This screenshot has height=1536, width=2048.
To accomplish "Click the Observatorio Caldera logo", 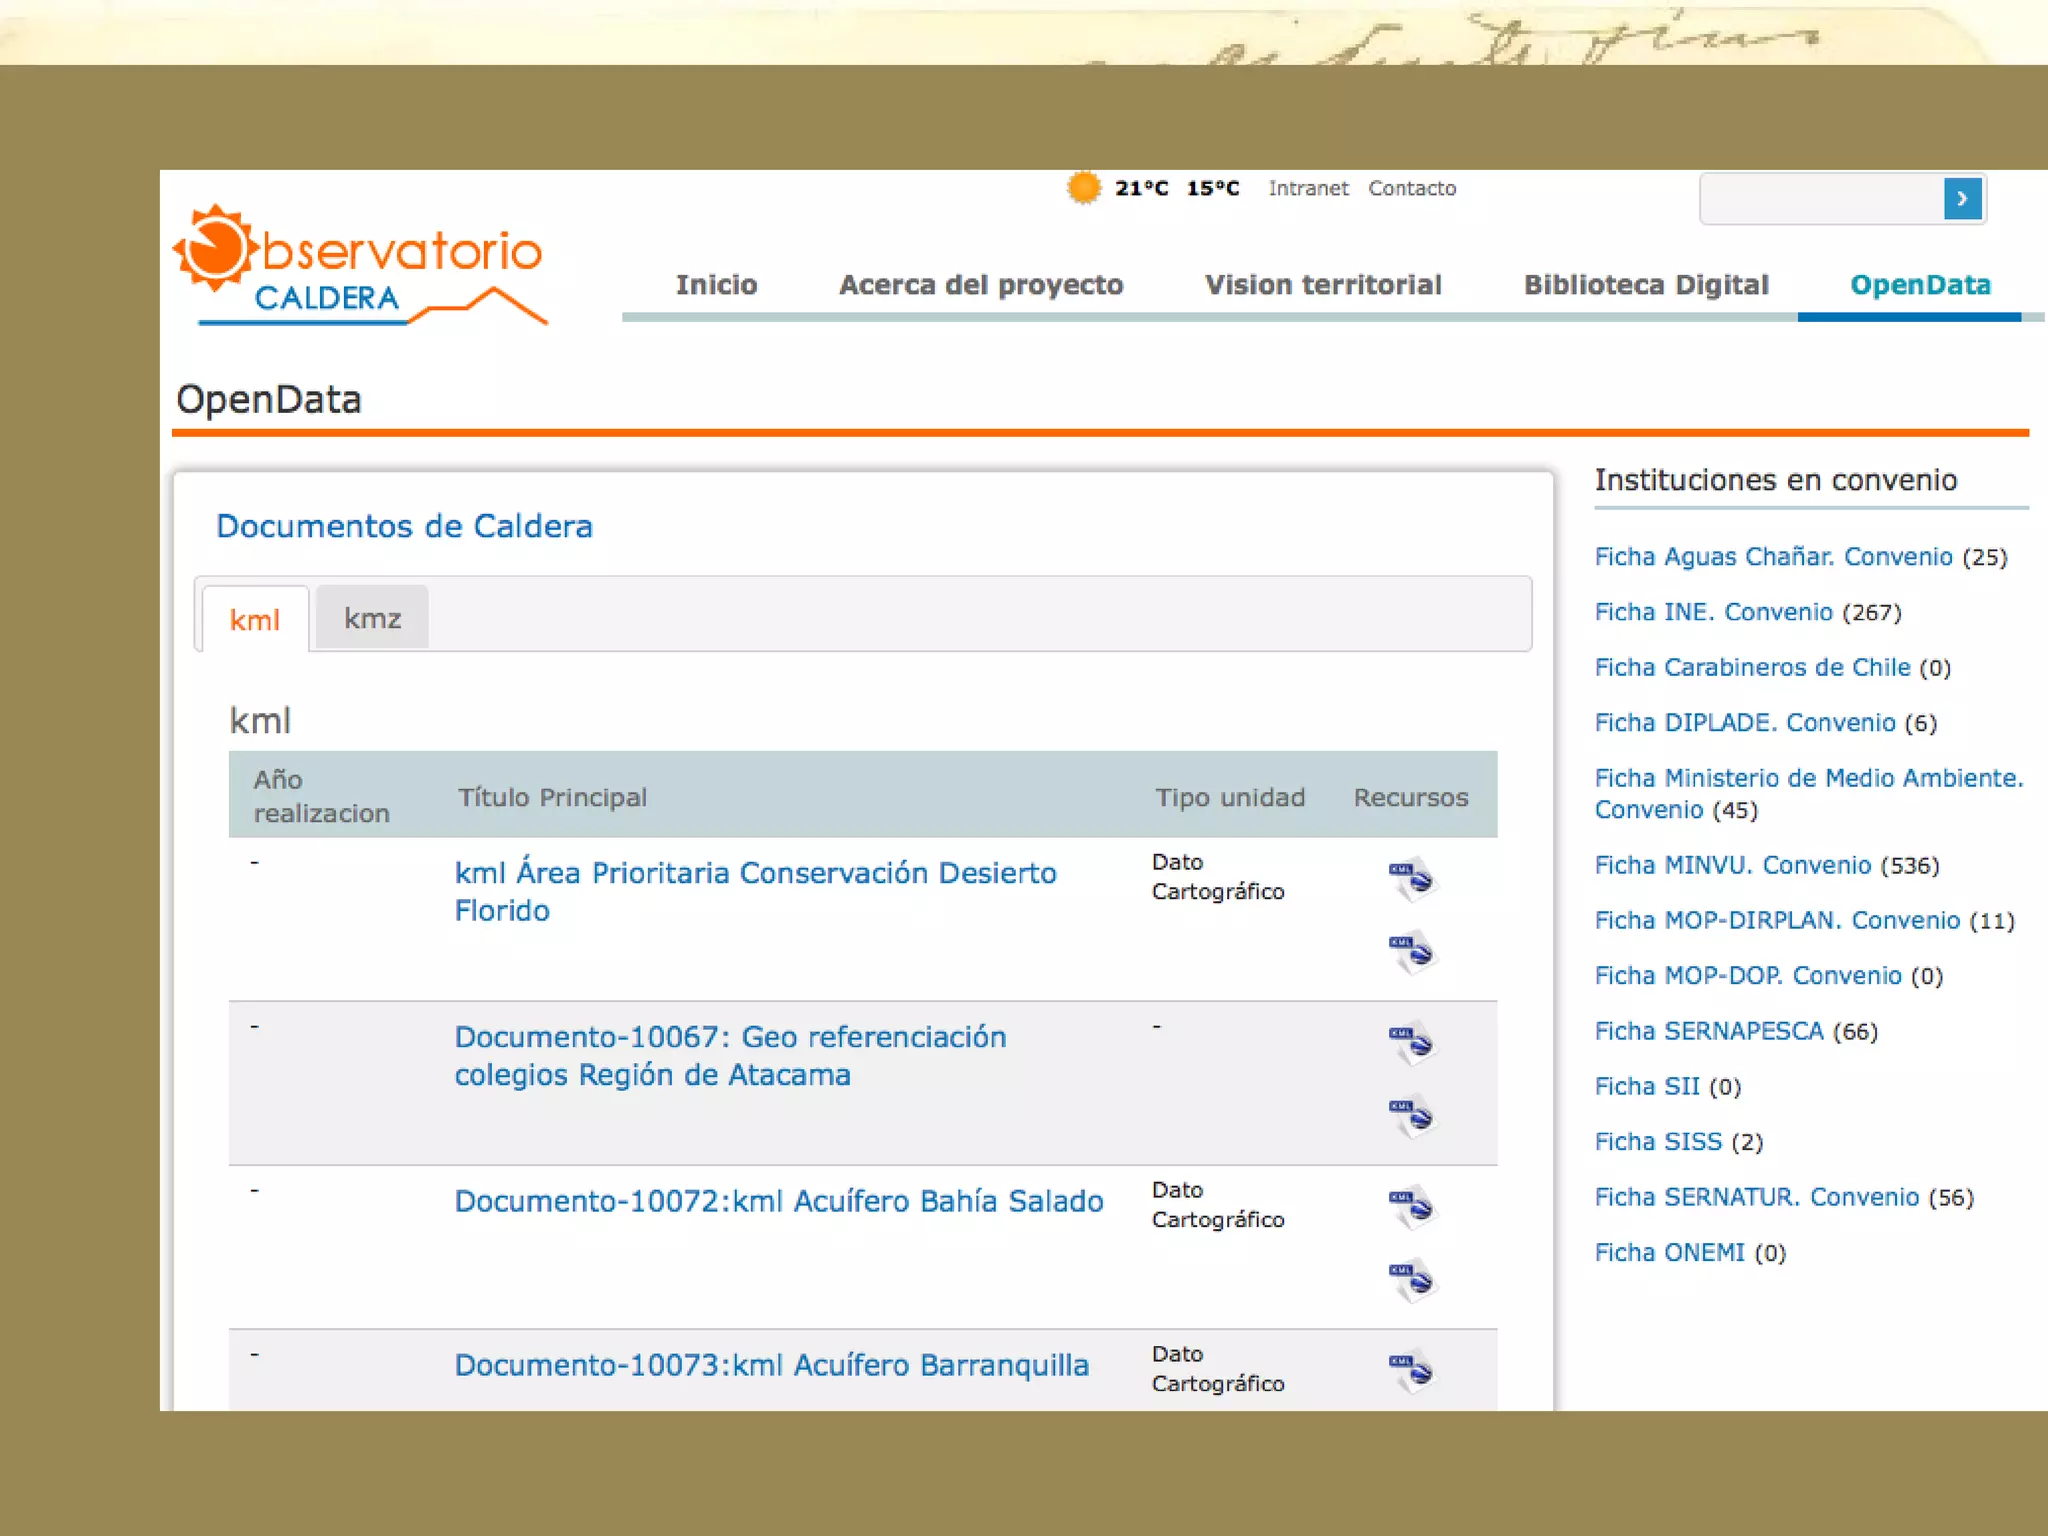I will click(x=360, y=267).
